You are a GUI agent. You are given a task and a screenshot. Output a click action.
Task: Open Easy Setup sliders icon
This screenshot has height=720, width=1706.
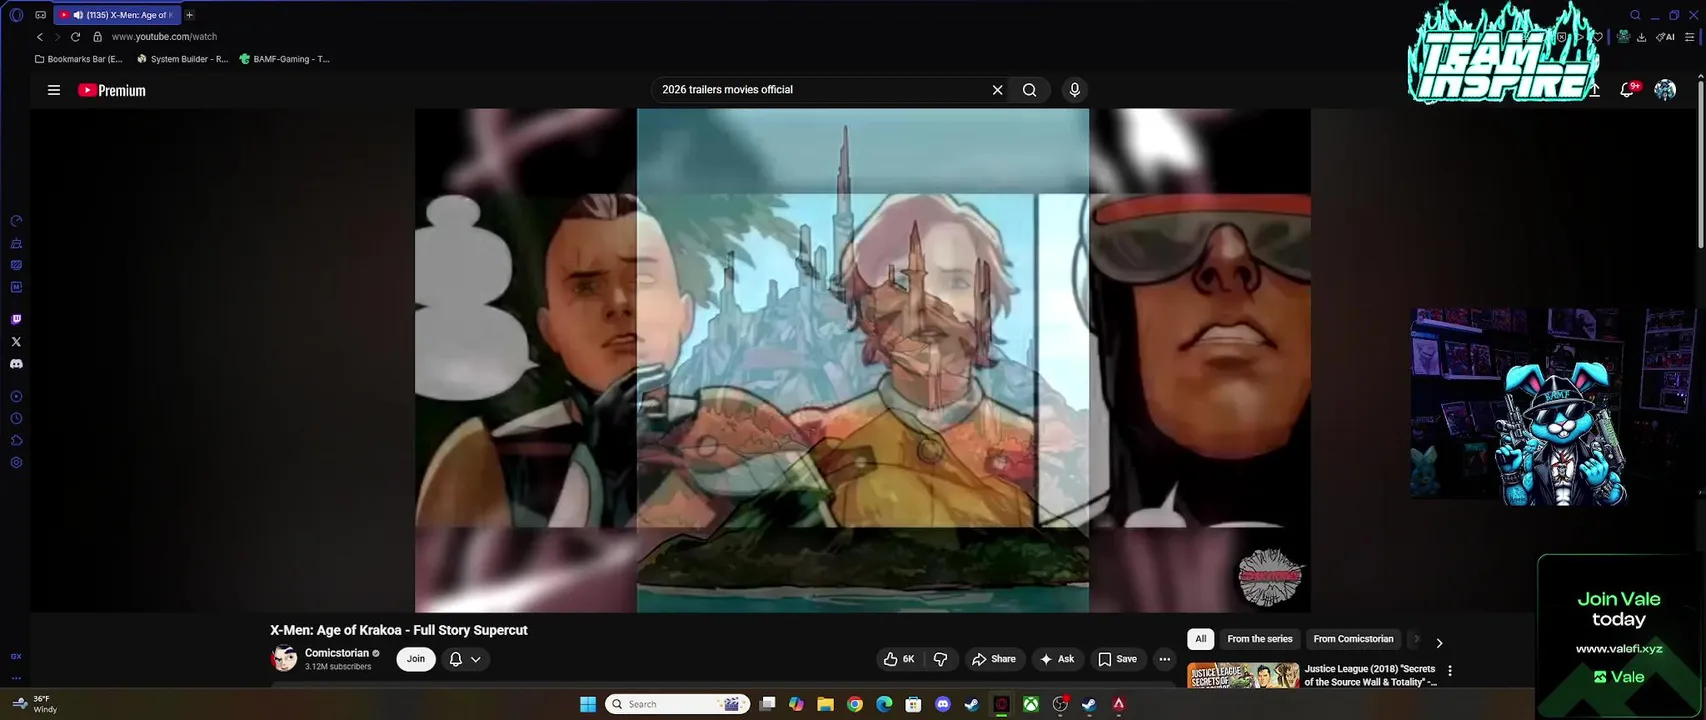1692,37
